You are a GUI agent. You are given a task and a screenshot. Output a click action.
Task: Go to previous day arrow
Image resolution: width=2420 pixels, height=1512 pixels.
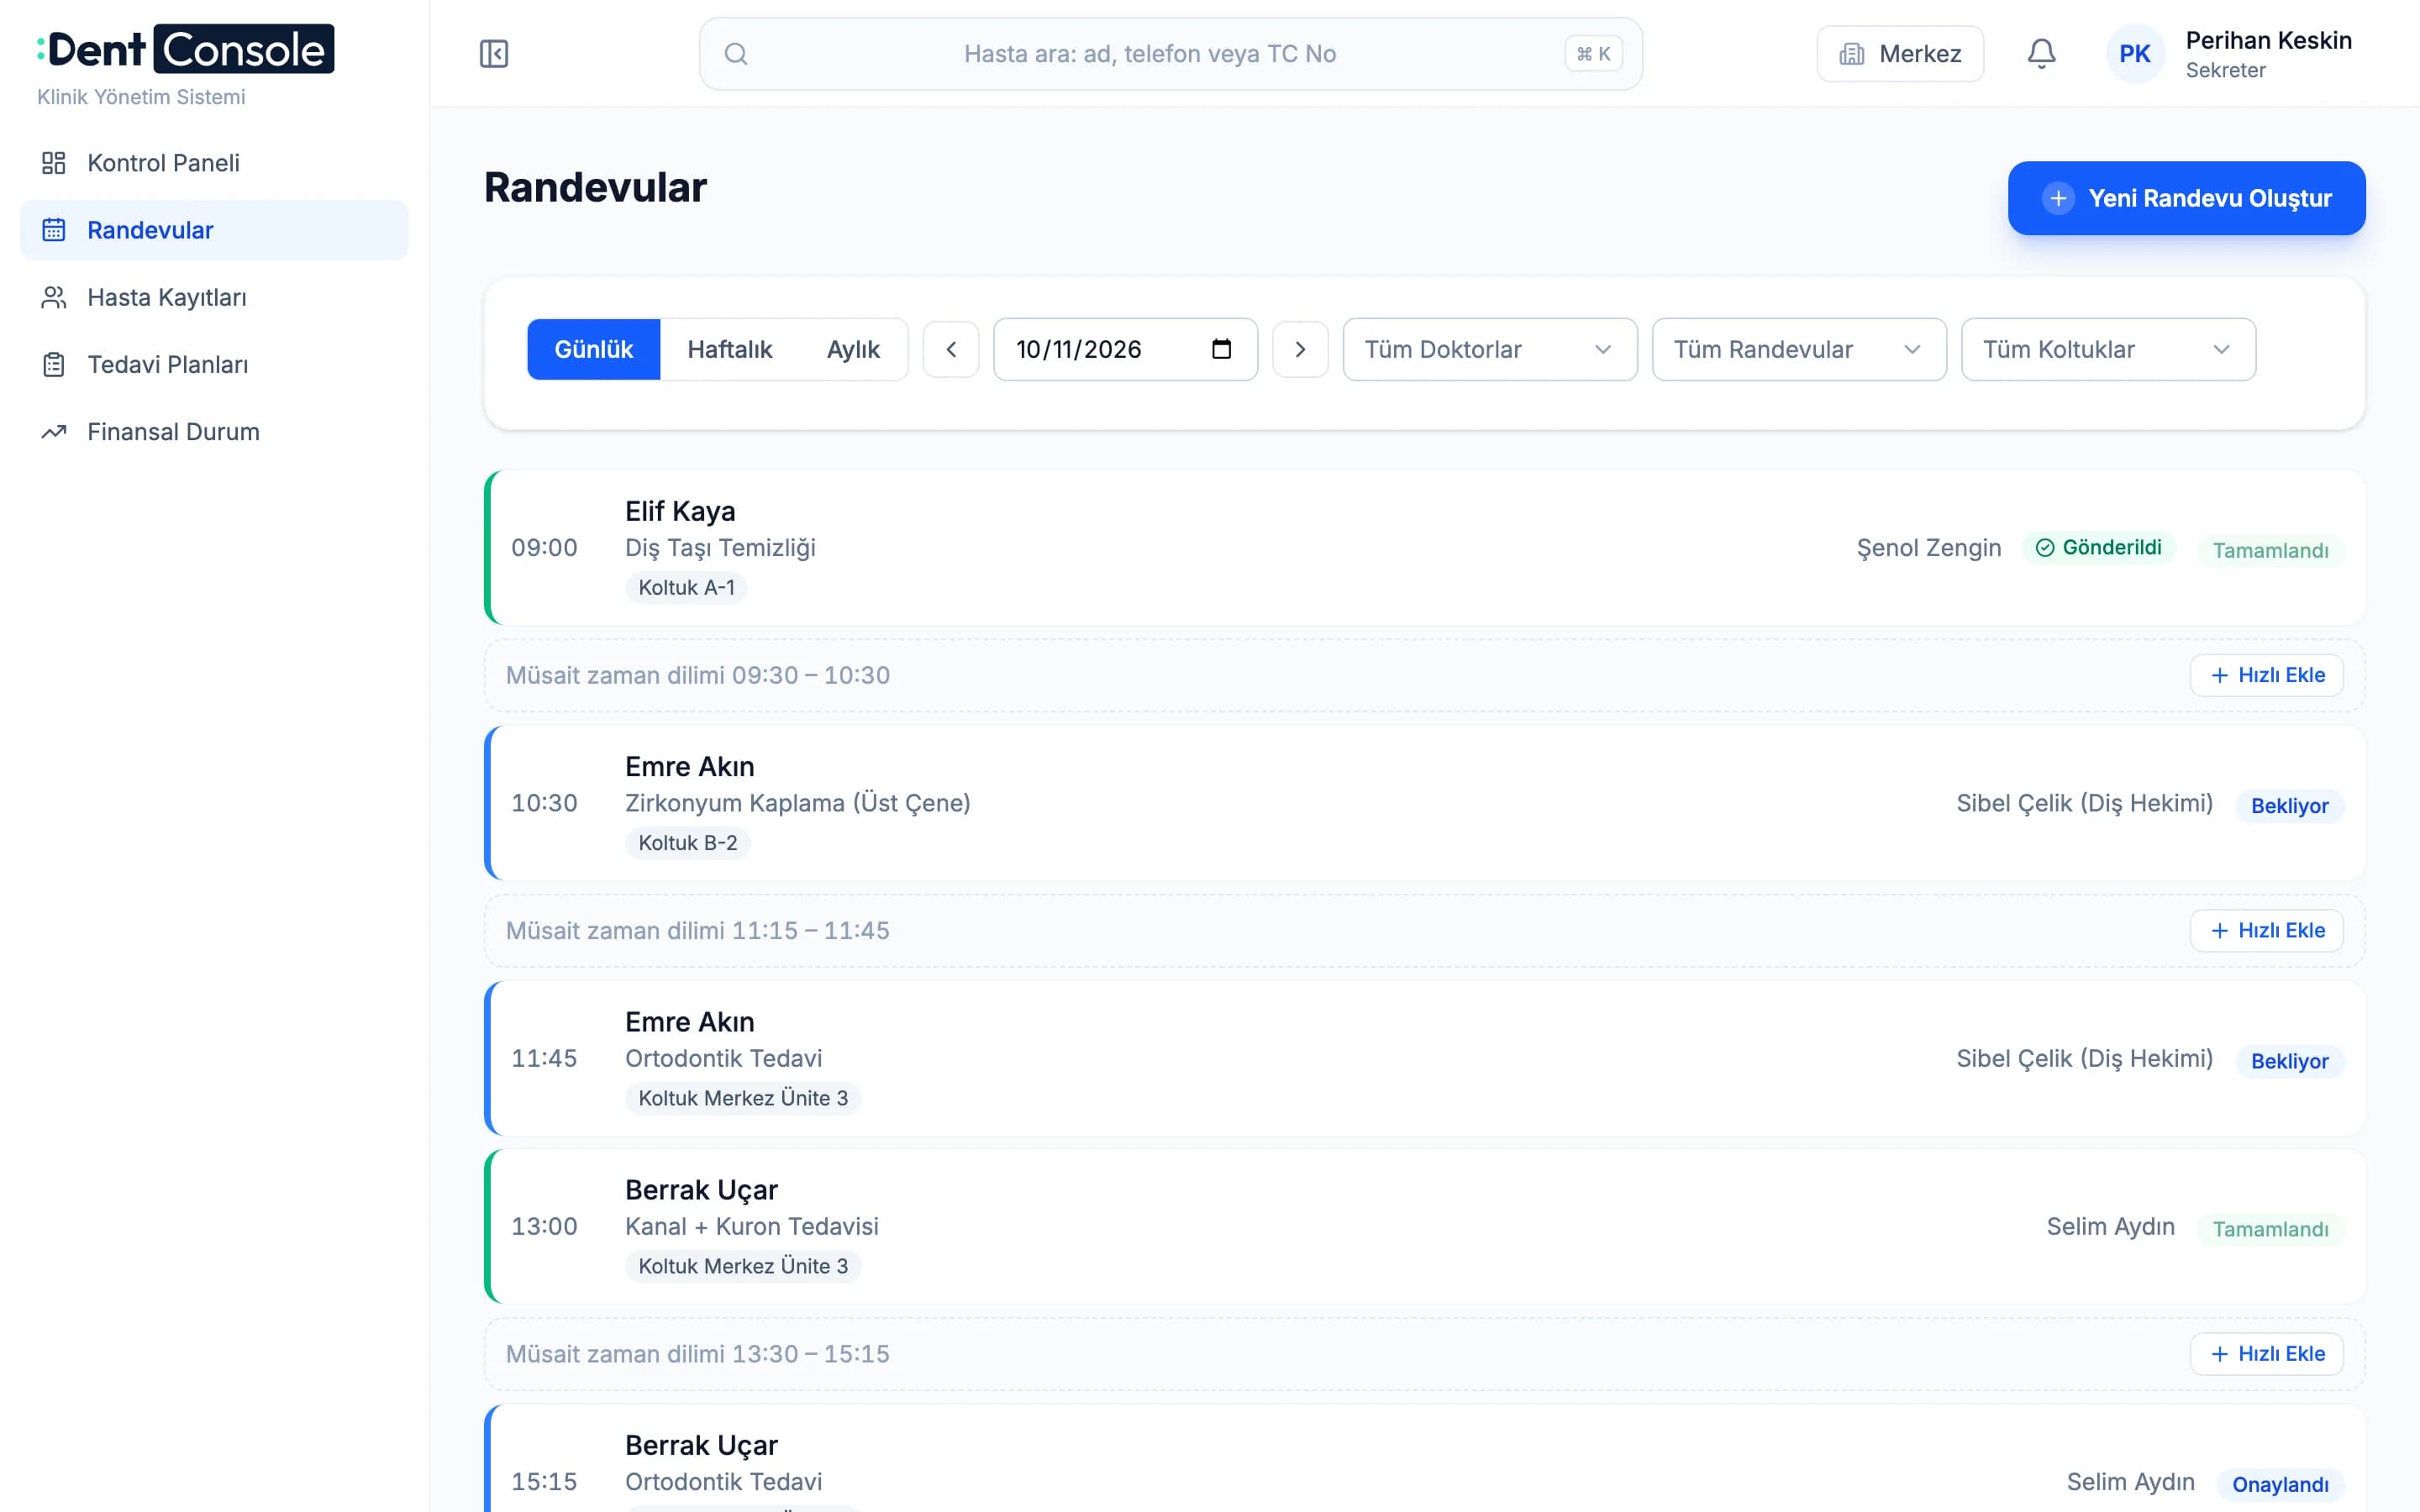coord(951,349)
